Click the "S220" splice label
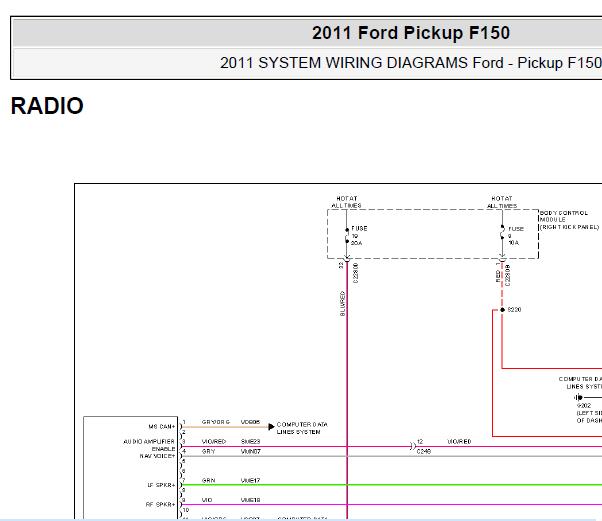The height and width of the screenshot is (521, 602). pos(514,309)
